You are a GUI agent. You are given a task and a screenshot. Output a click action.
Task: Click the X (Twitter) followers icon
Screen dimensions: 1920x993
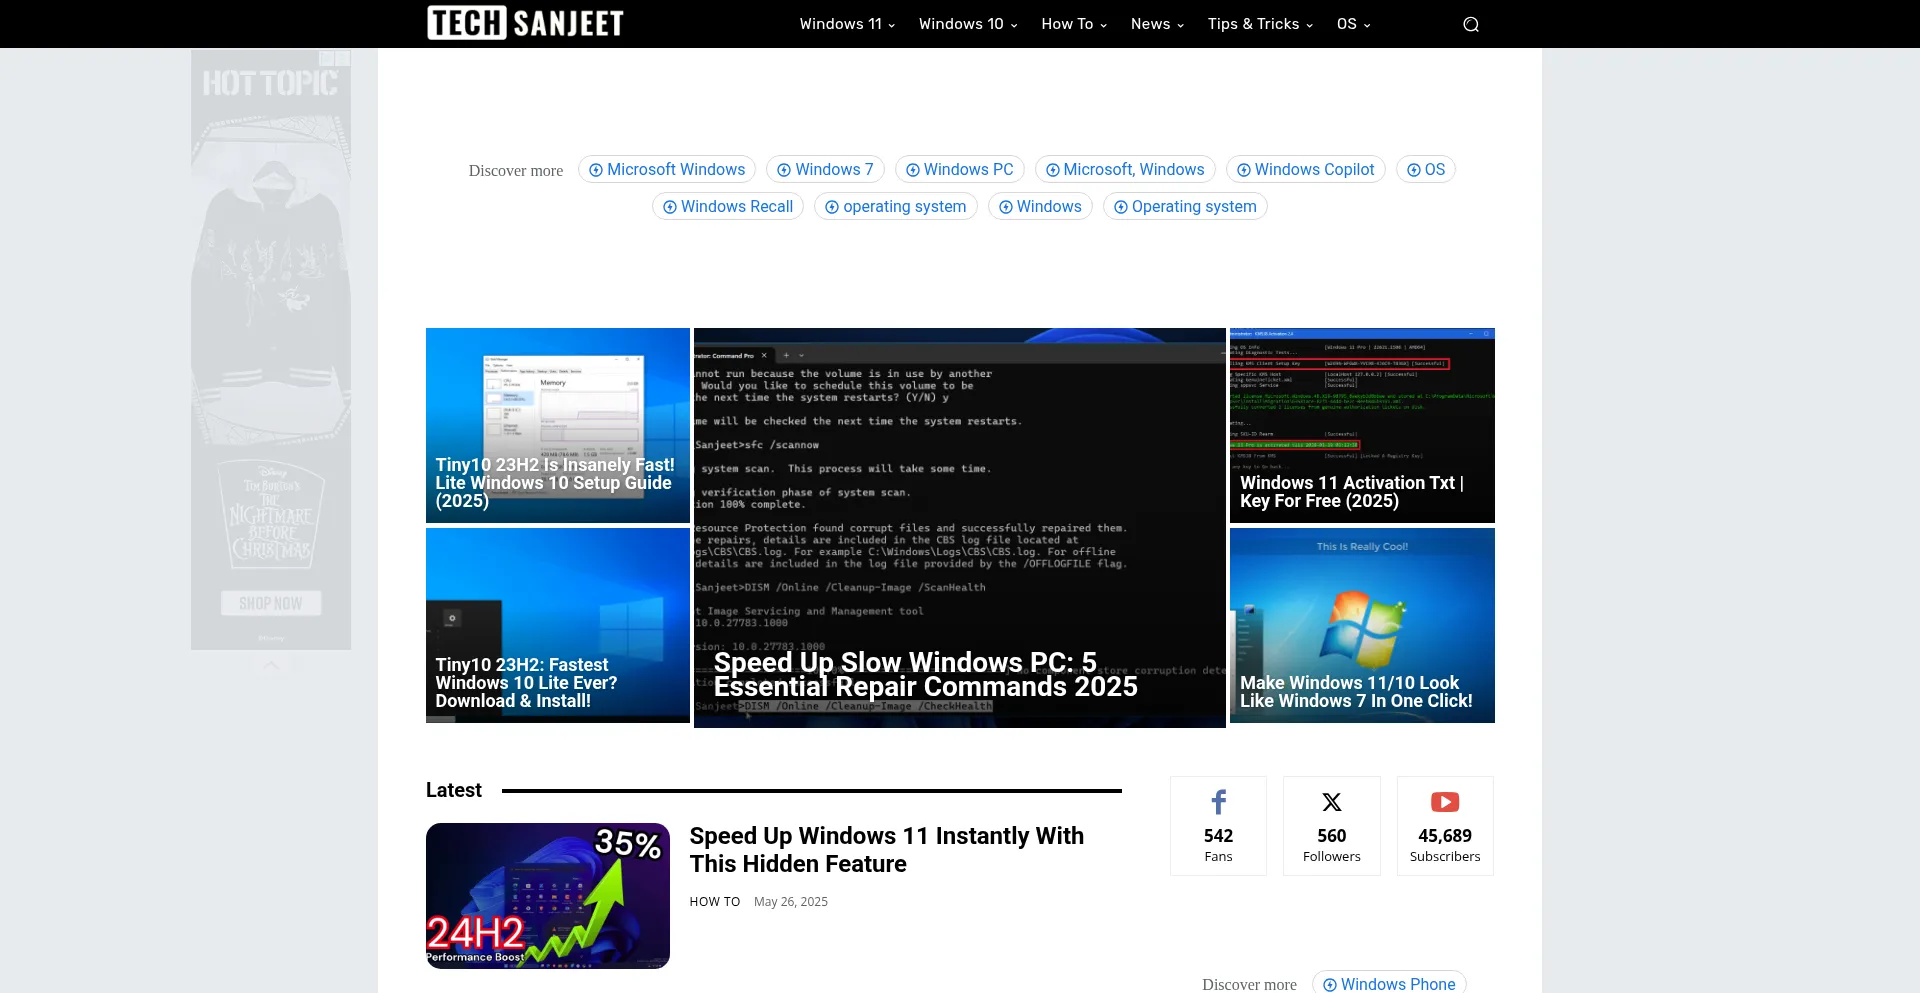(x=1331, y=802)
